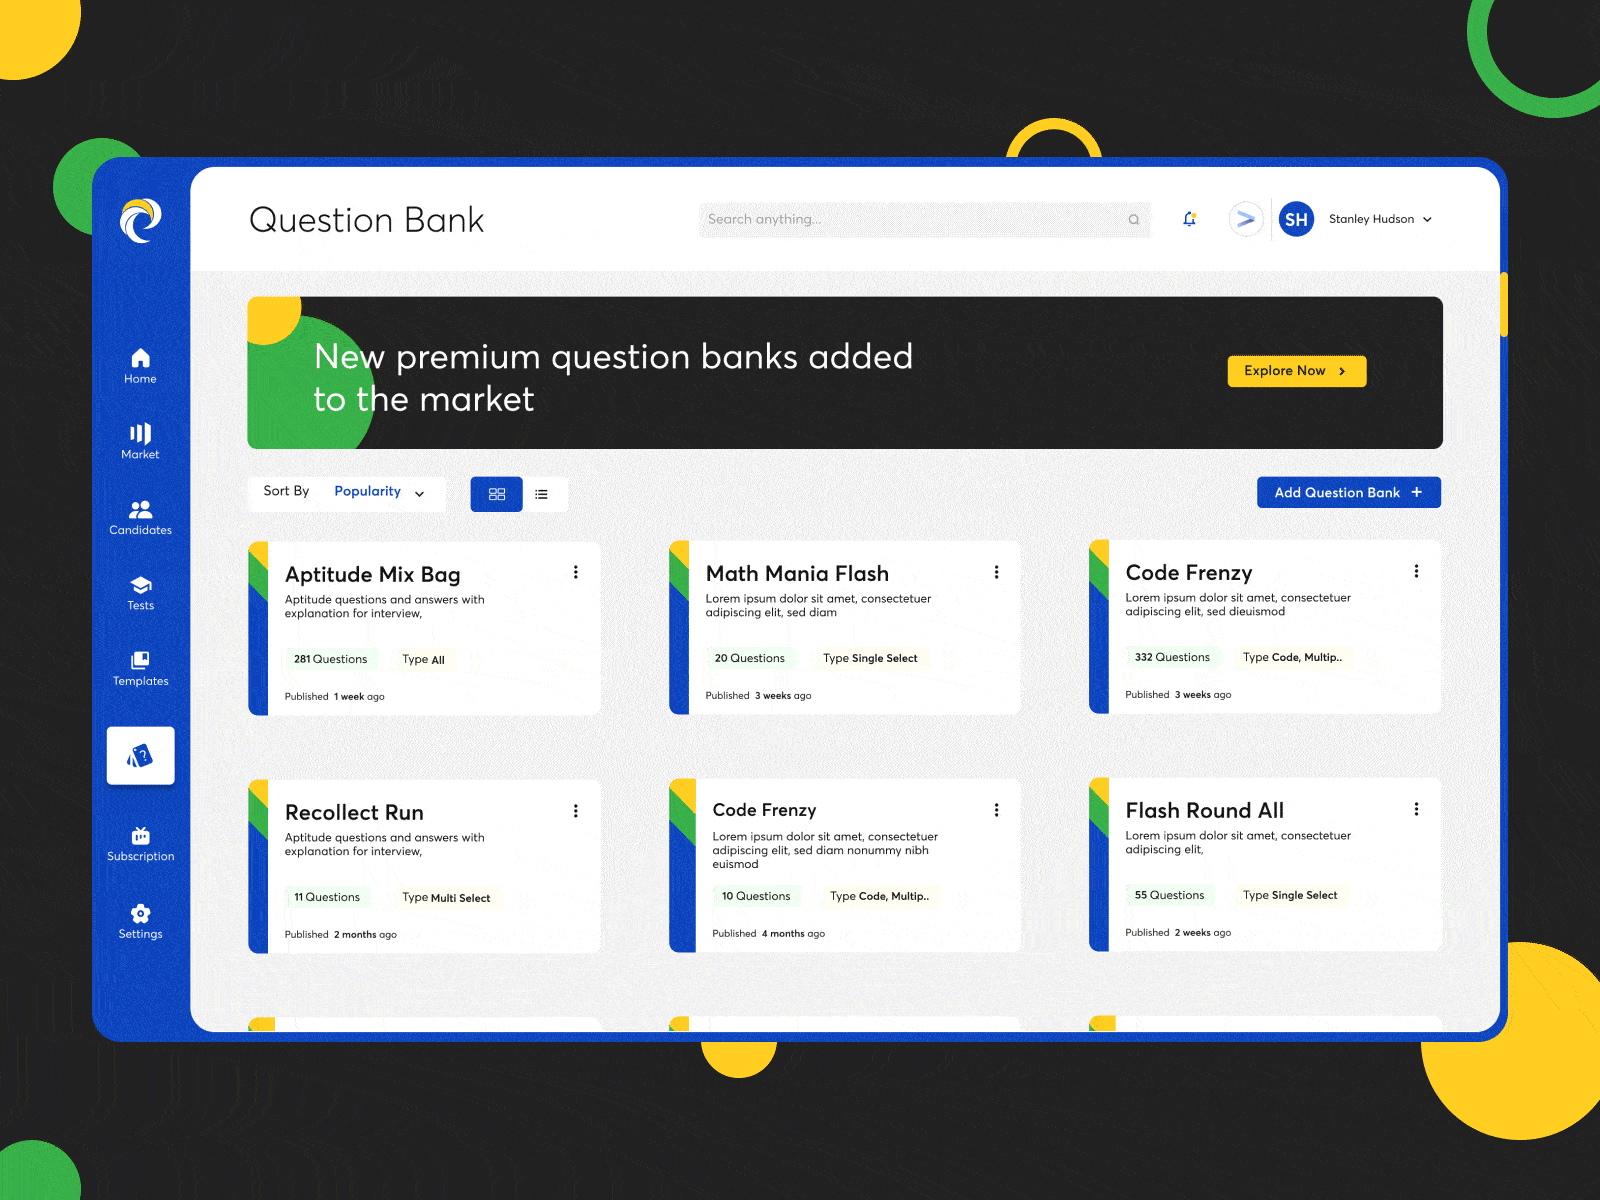Image resolution: width=1600 pixels, height=1200 pixels.
Task: Click Published 4 months ago text
Action: click(768, 934)
